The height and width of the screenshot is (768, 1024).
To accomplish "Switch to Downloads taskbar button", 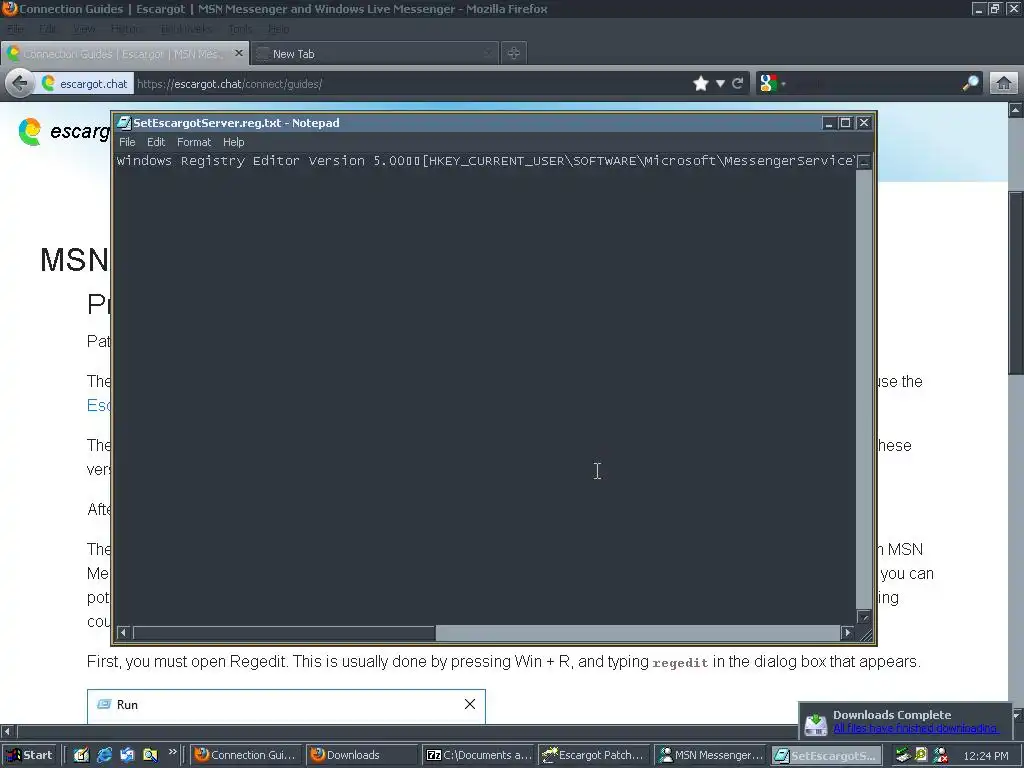I will pos(362,755).
